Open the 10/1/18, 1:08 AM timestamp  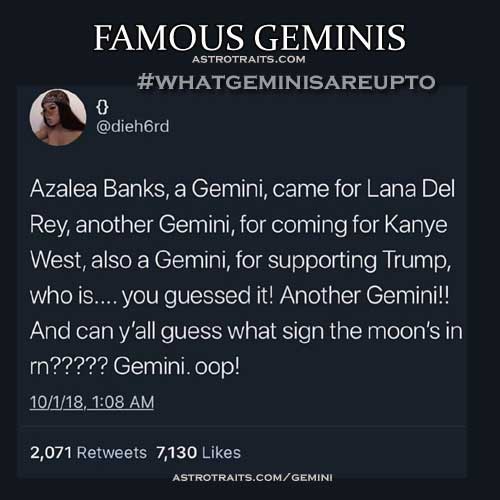[92, 402]
